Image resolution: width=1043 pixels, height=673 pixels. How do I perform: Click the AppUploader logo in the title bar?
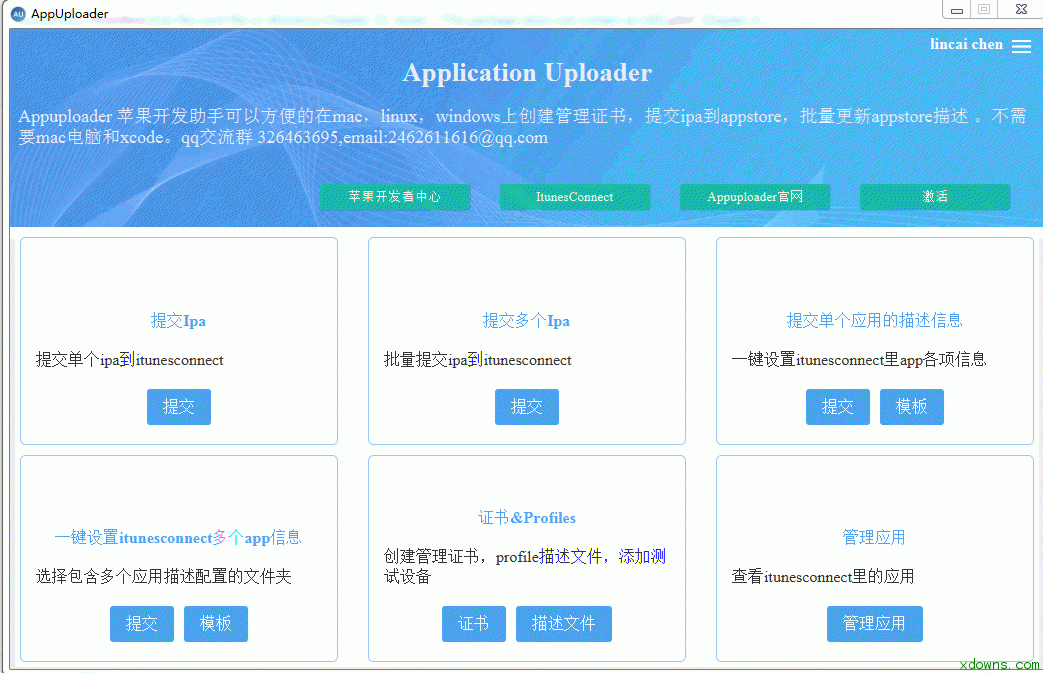[18, 13]
